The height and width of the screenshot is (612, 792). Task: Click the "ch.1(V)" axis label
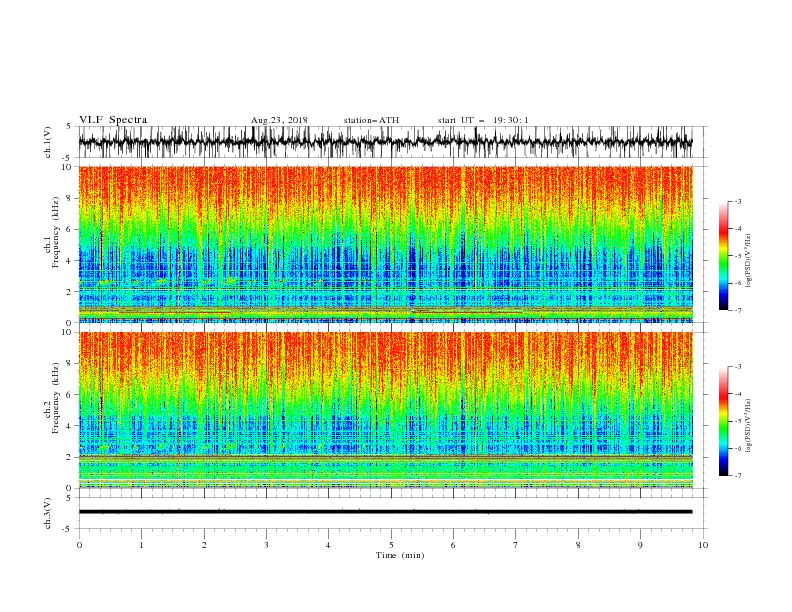(x=48, y=142)
